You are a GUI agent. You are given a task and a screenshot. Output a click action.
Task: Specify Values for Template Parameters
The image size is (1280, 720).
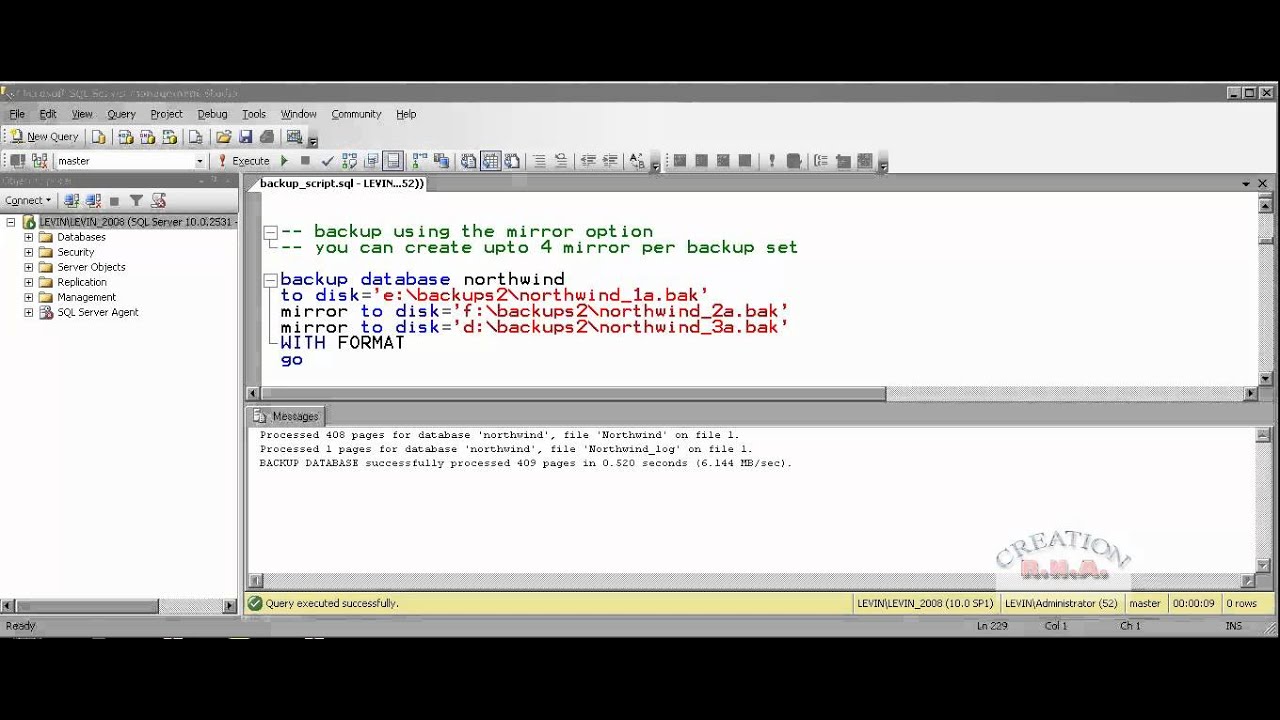coord(637,161)
